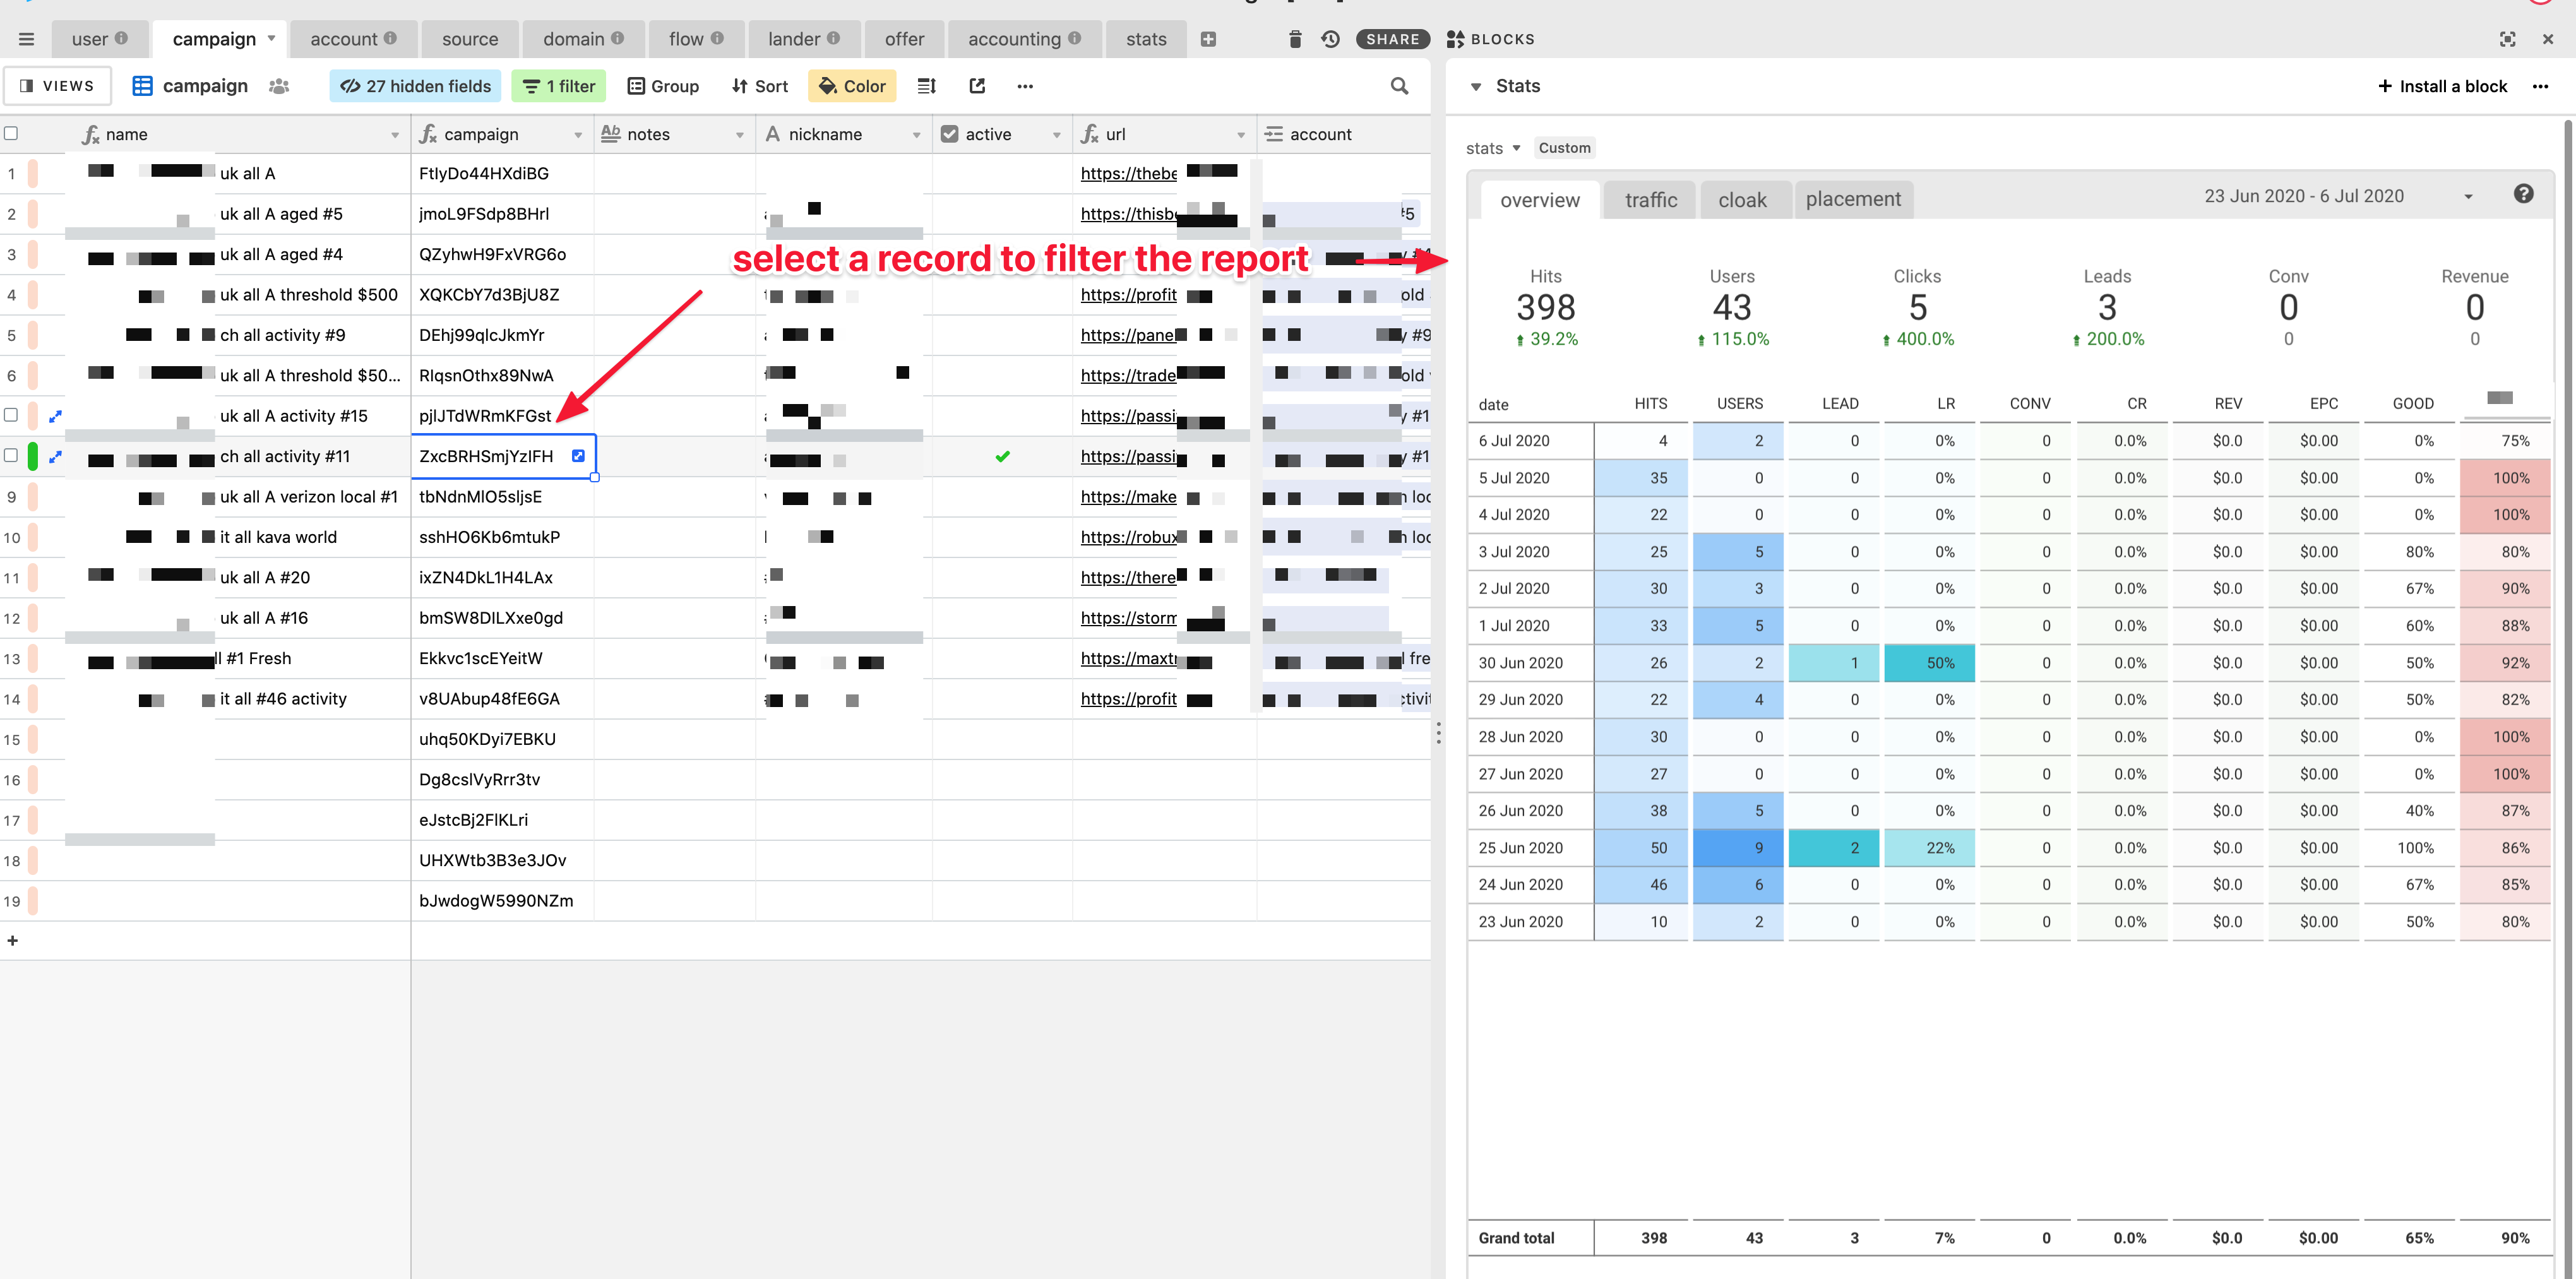Viewport: 2576px width, 1279px height.
Task: Check the row checkbox for uk all A activity #15
Action: pyautogui.click(x=11, y=415)
